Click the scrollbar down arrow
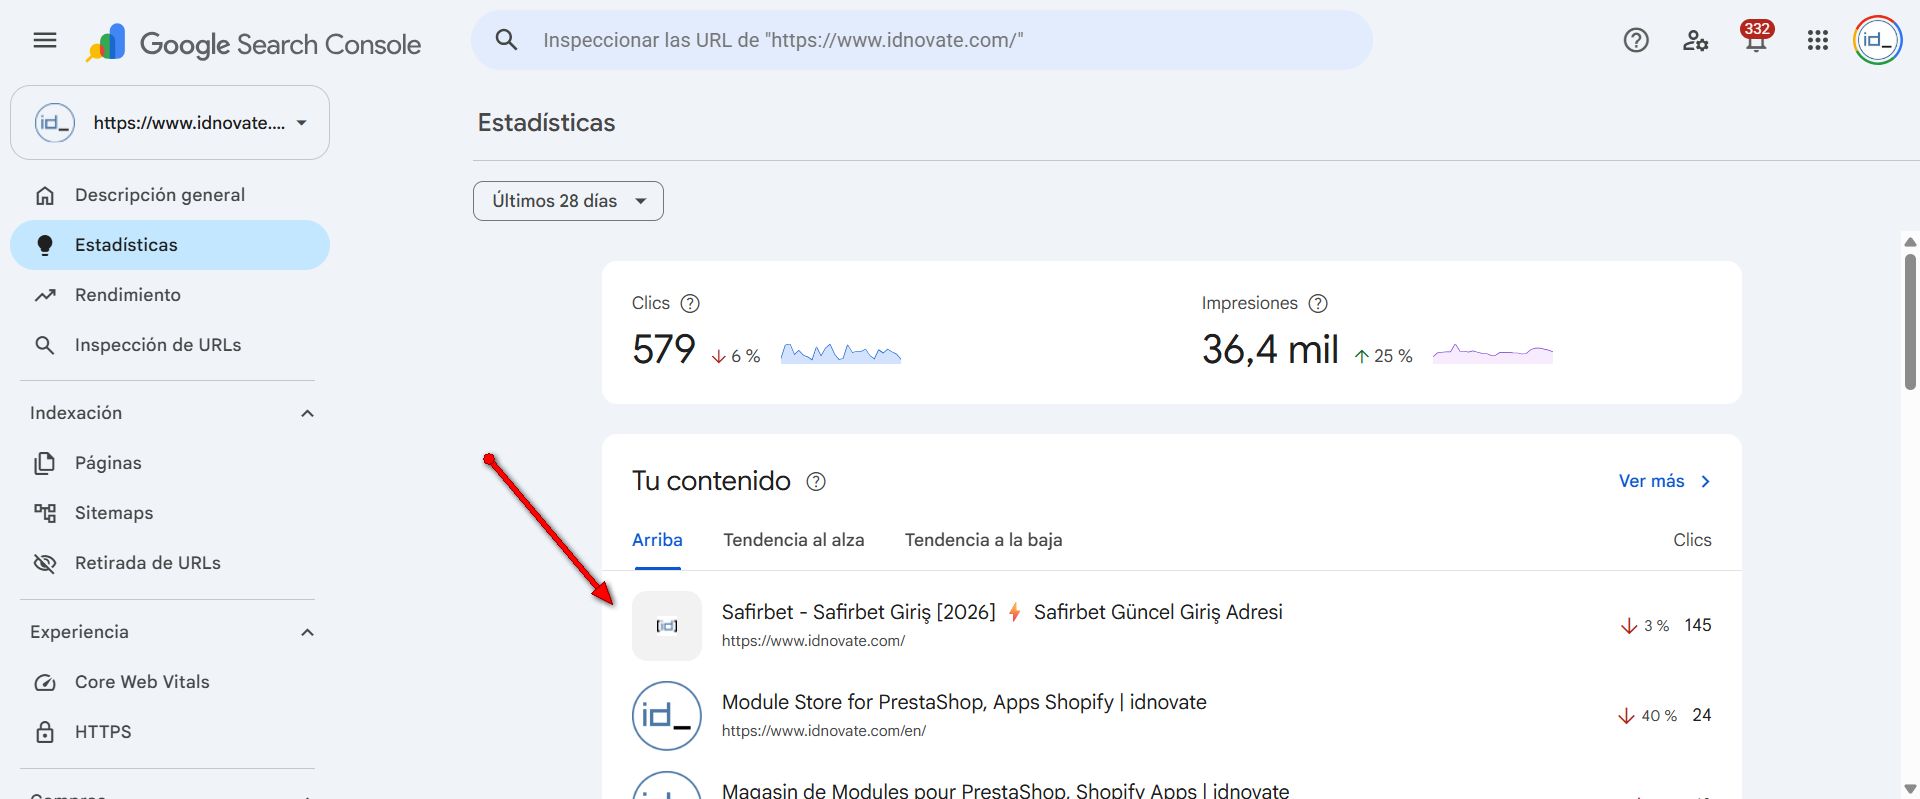This screenshot has height=799, width=1920. [1910, 790]
